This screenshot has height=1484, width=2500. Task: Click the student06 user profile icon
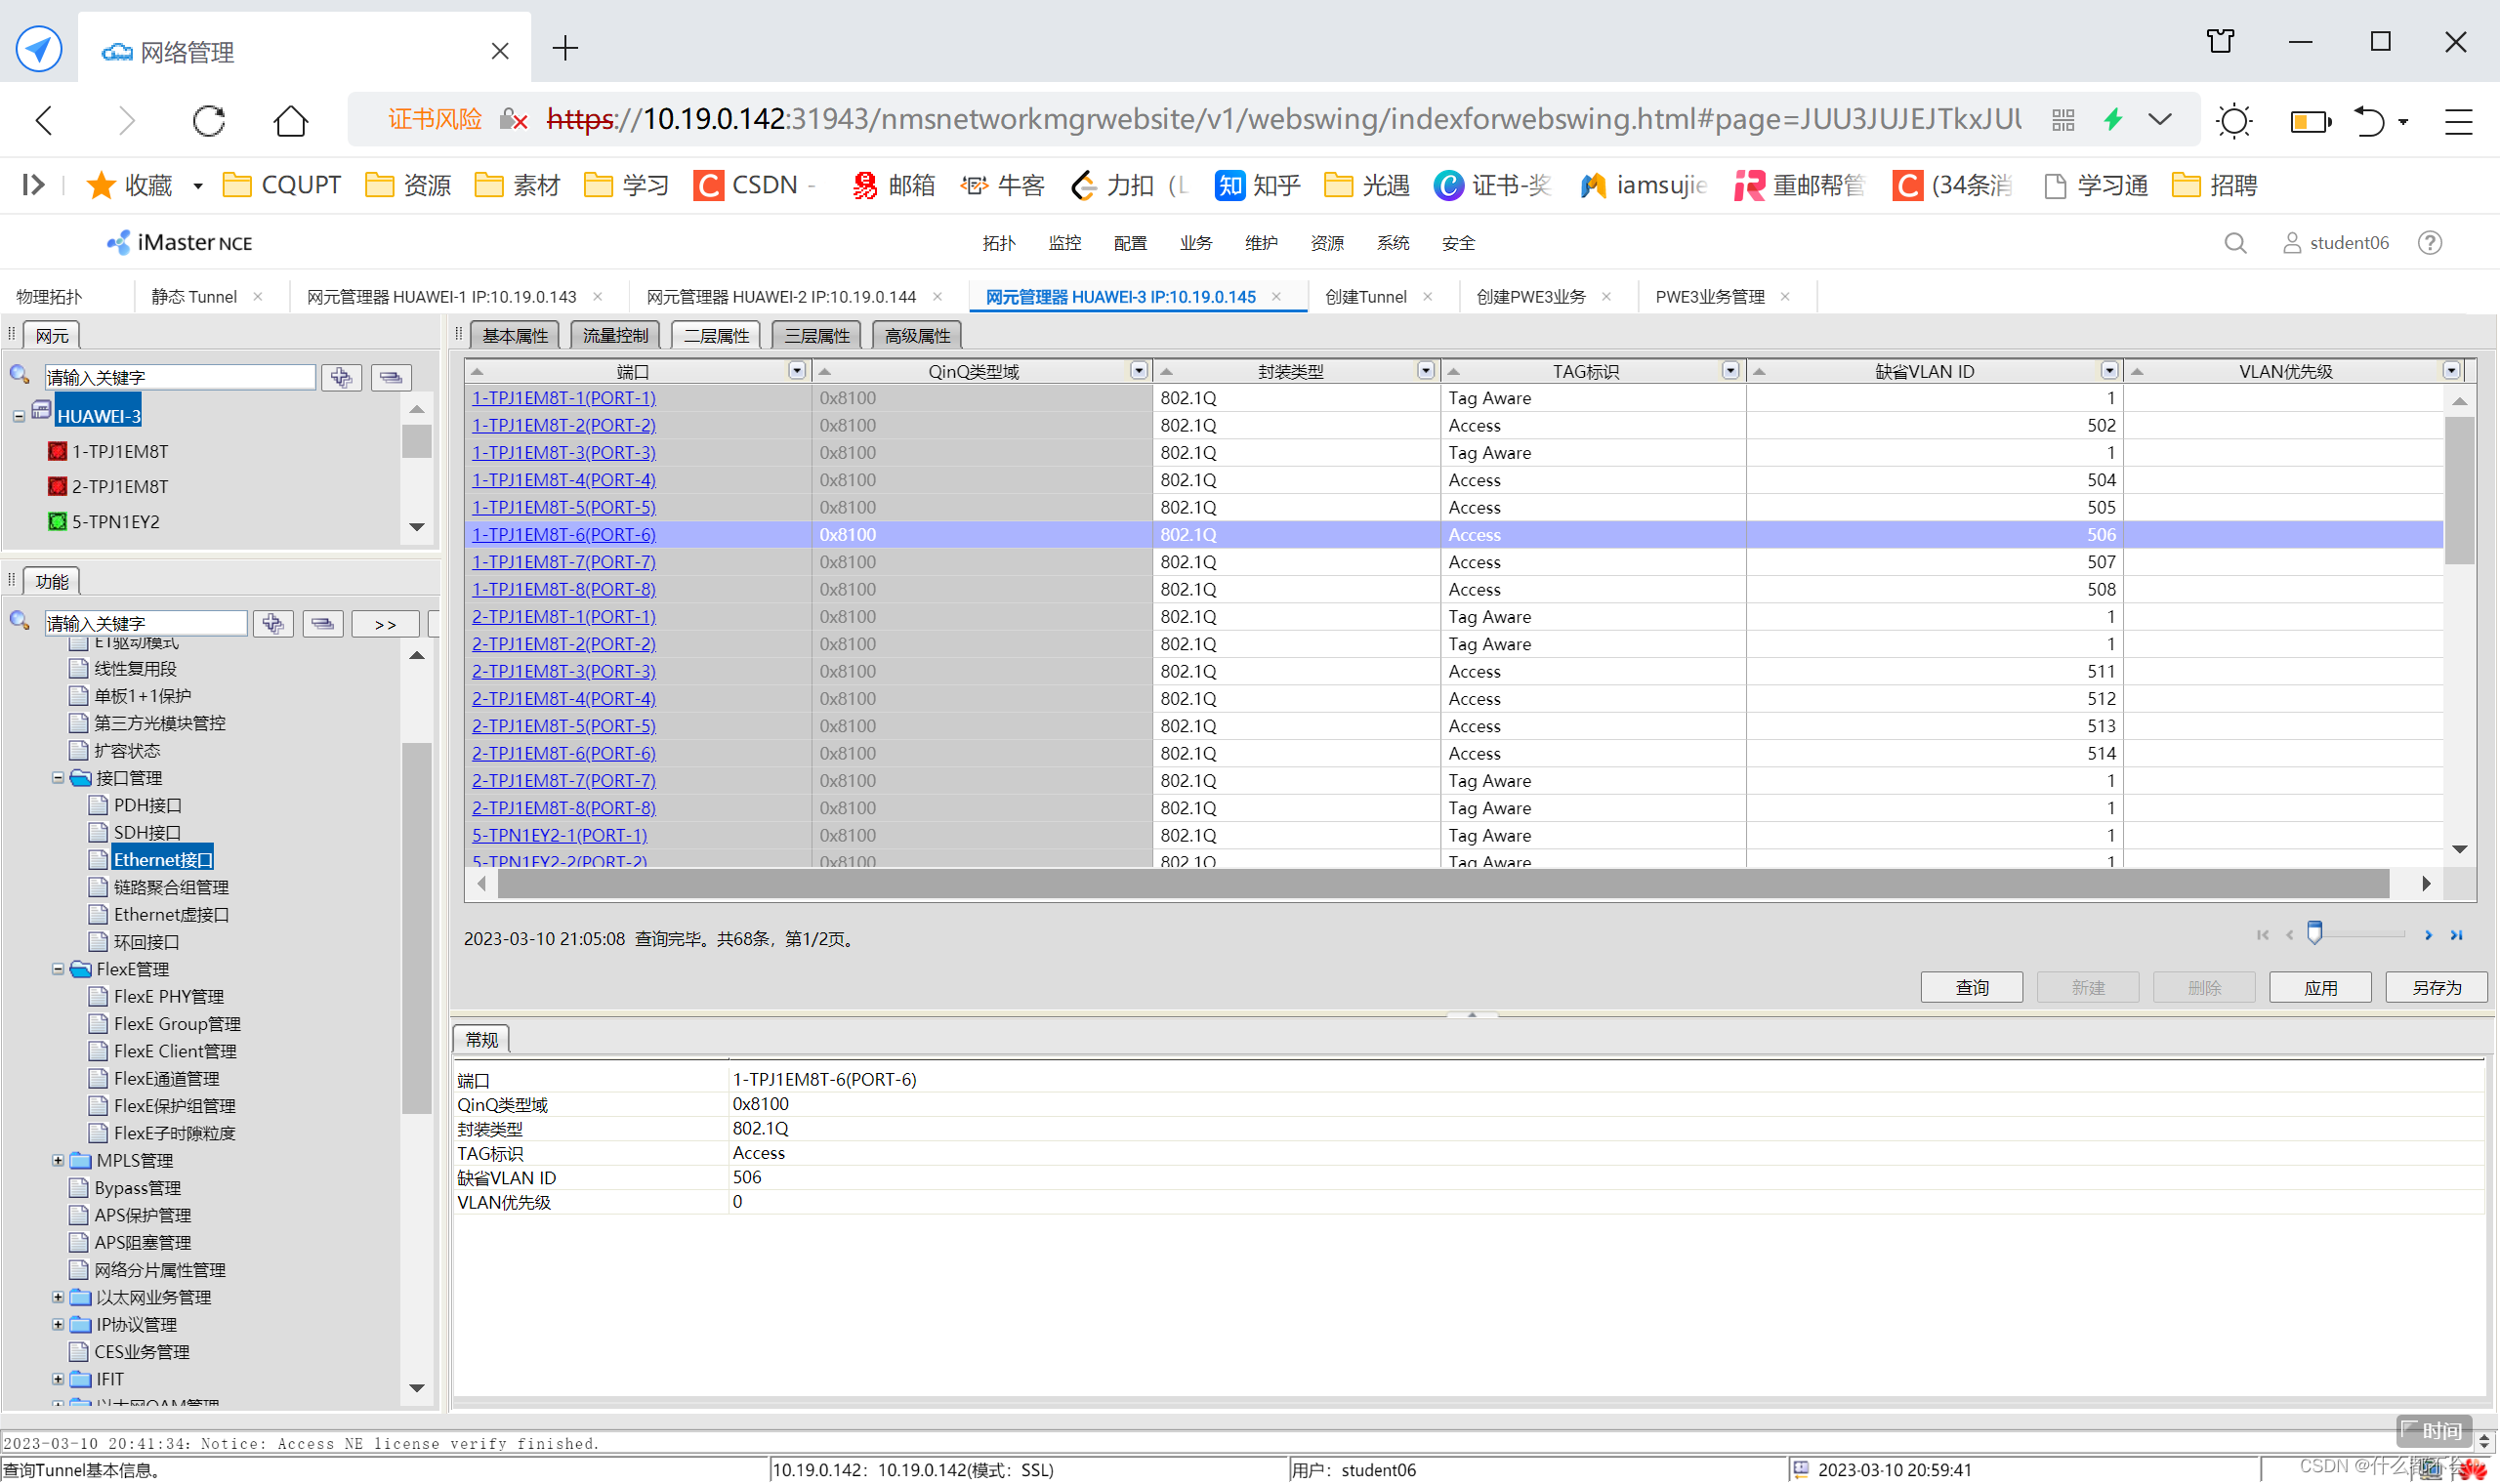(x=2291, y=243)
